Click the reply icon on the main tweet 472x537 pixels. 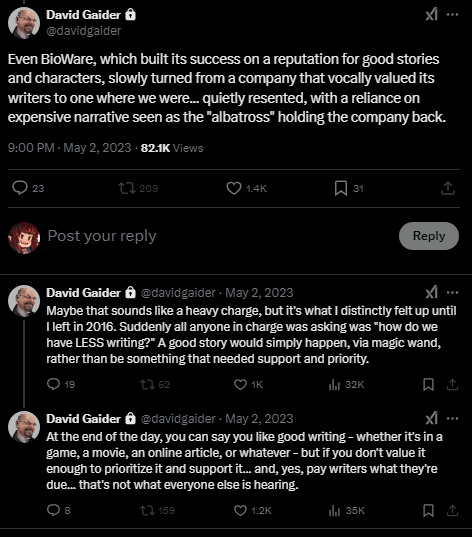point(20,188)
